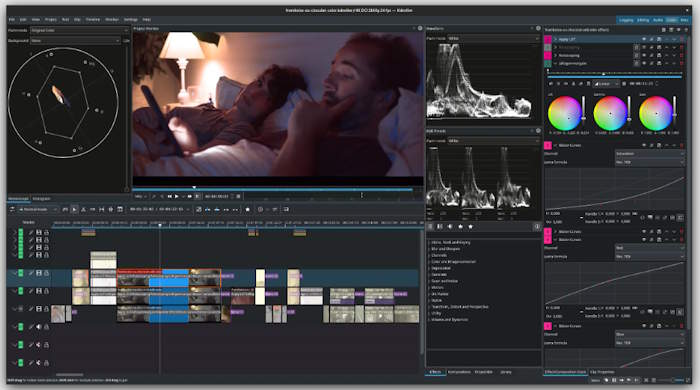Click the effects list favorites star icon
Viewport: 700px width, 390px height.
[470, 227]
